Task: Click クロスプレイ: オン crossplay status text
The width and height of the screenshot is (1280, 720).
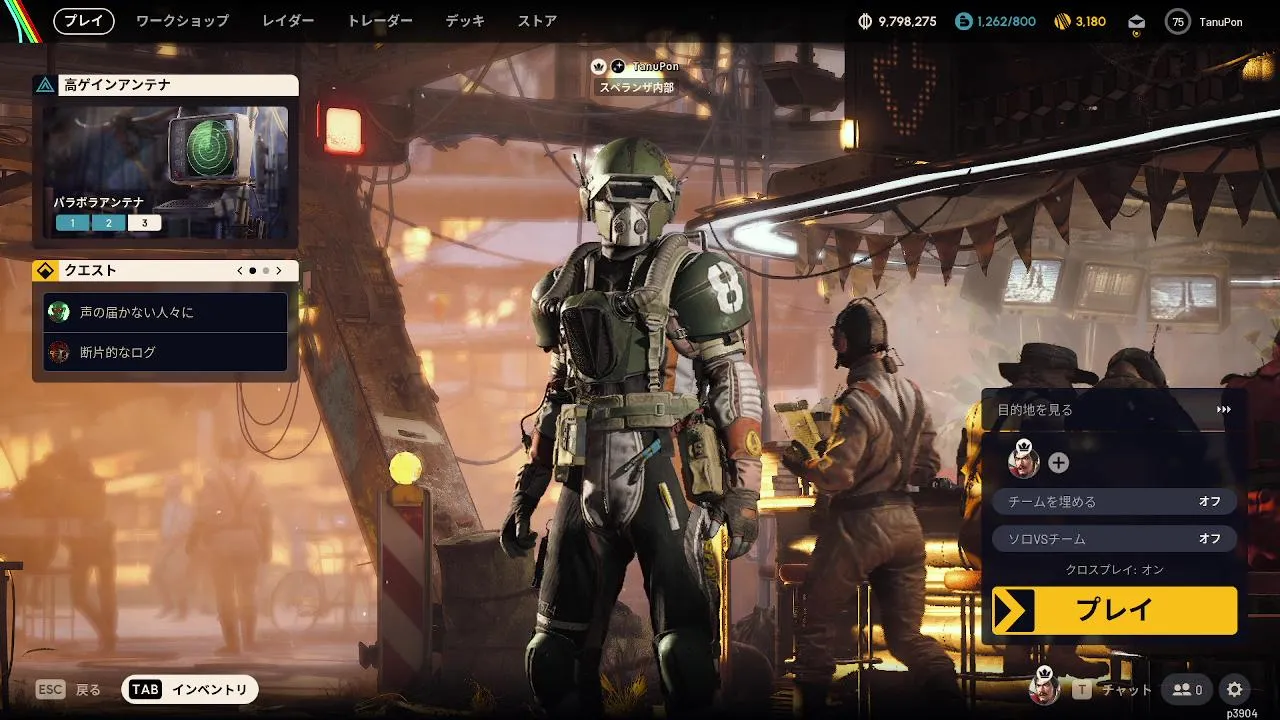Action: [x=1114, y=570]
